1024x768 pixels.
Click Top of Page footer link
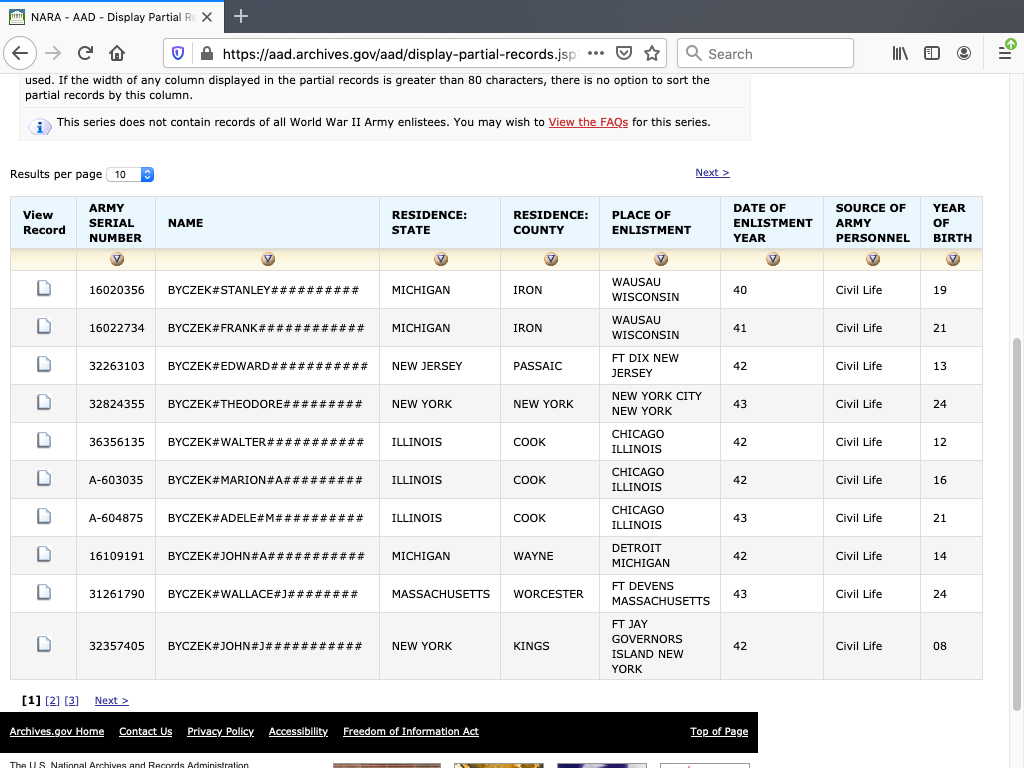[718, 731]
